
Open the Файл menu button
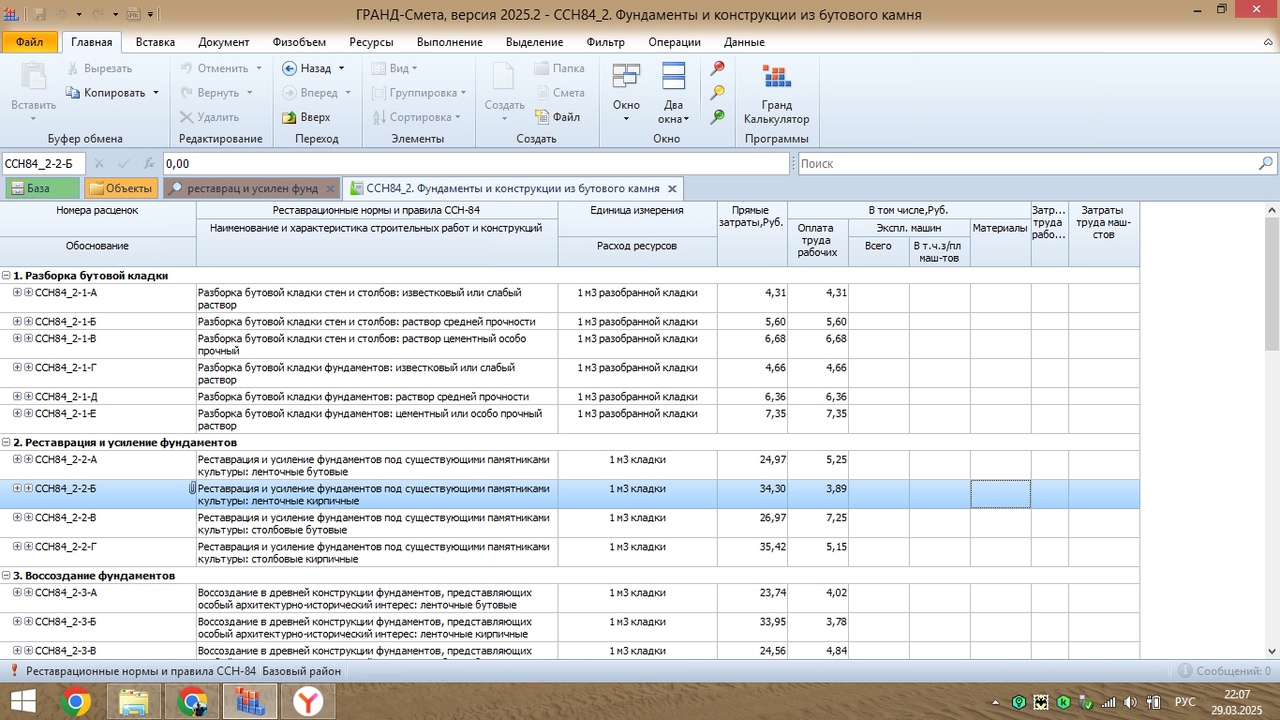pos(29,42)
